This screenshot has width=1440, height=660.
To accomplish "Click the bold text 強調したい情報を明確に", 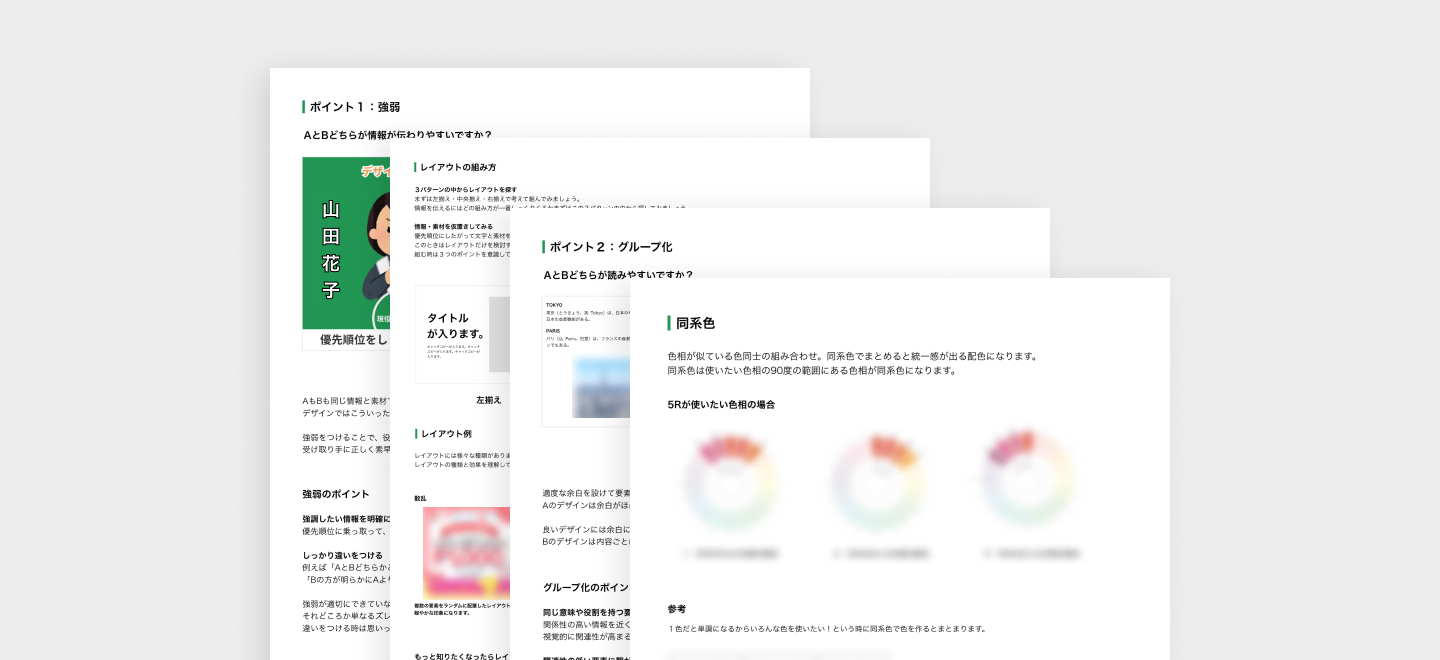I will (346, 519).
